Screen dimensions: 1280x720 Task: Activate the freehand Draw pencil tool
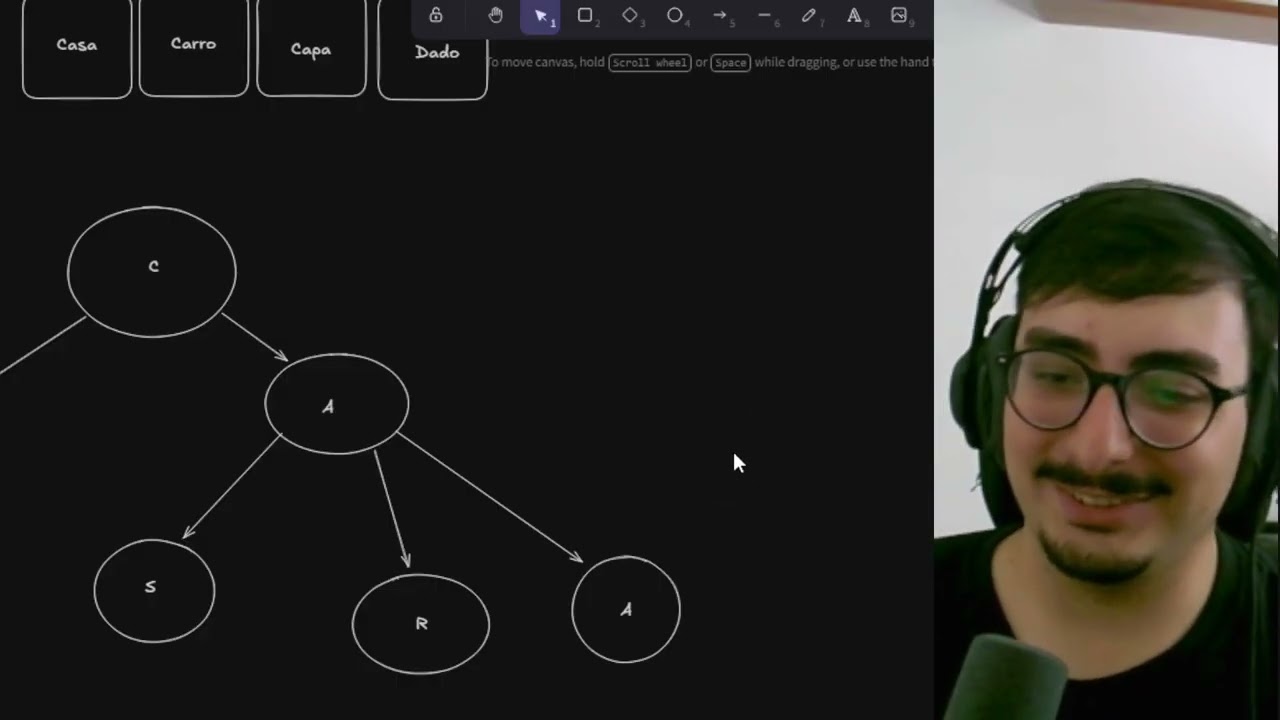809,15
